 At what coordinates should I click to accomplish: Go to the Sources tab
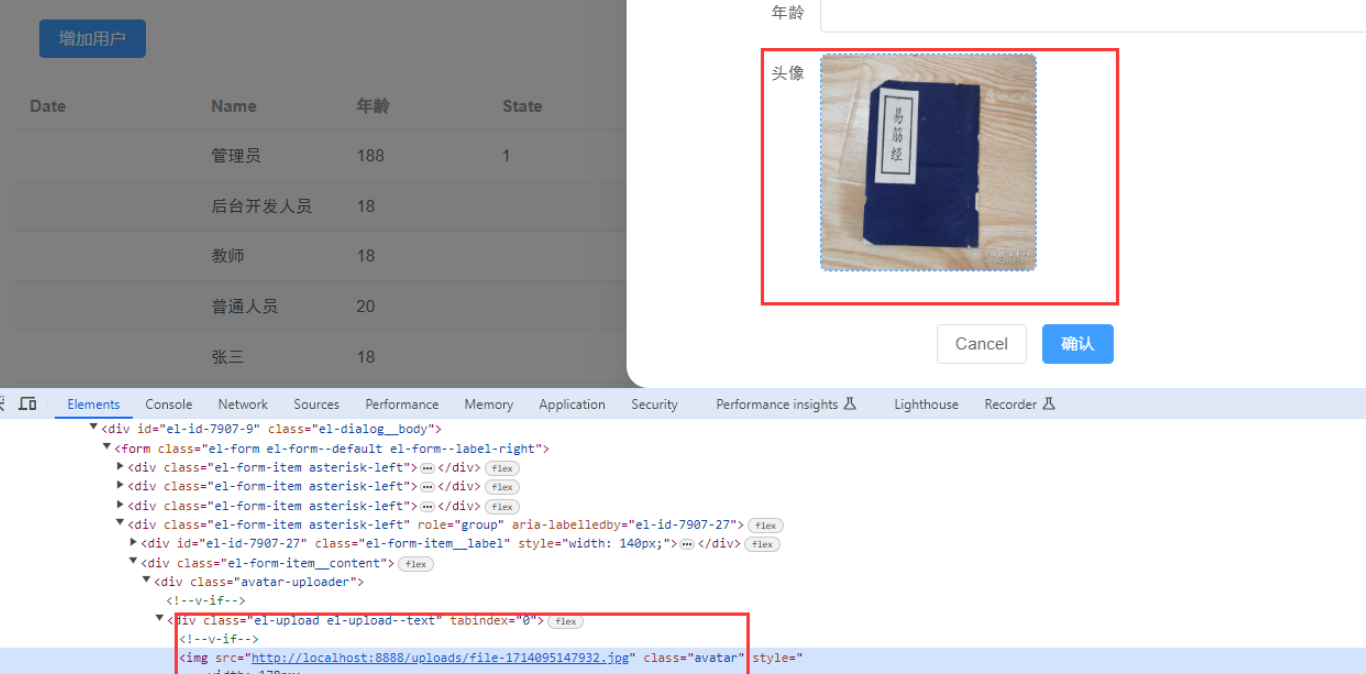pos(316,404)
